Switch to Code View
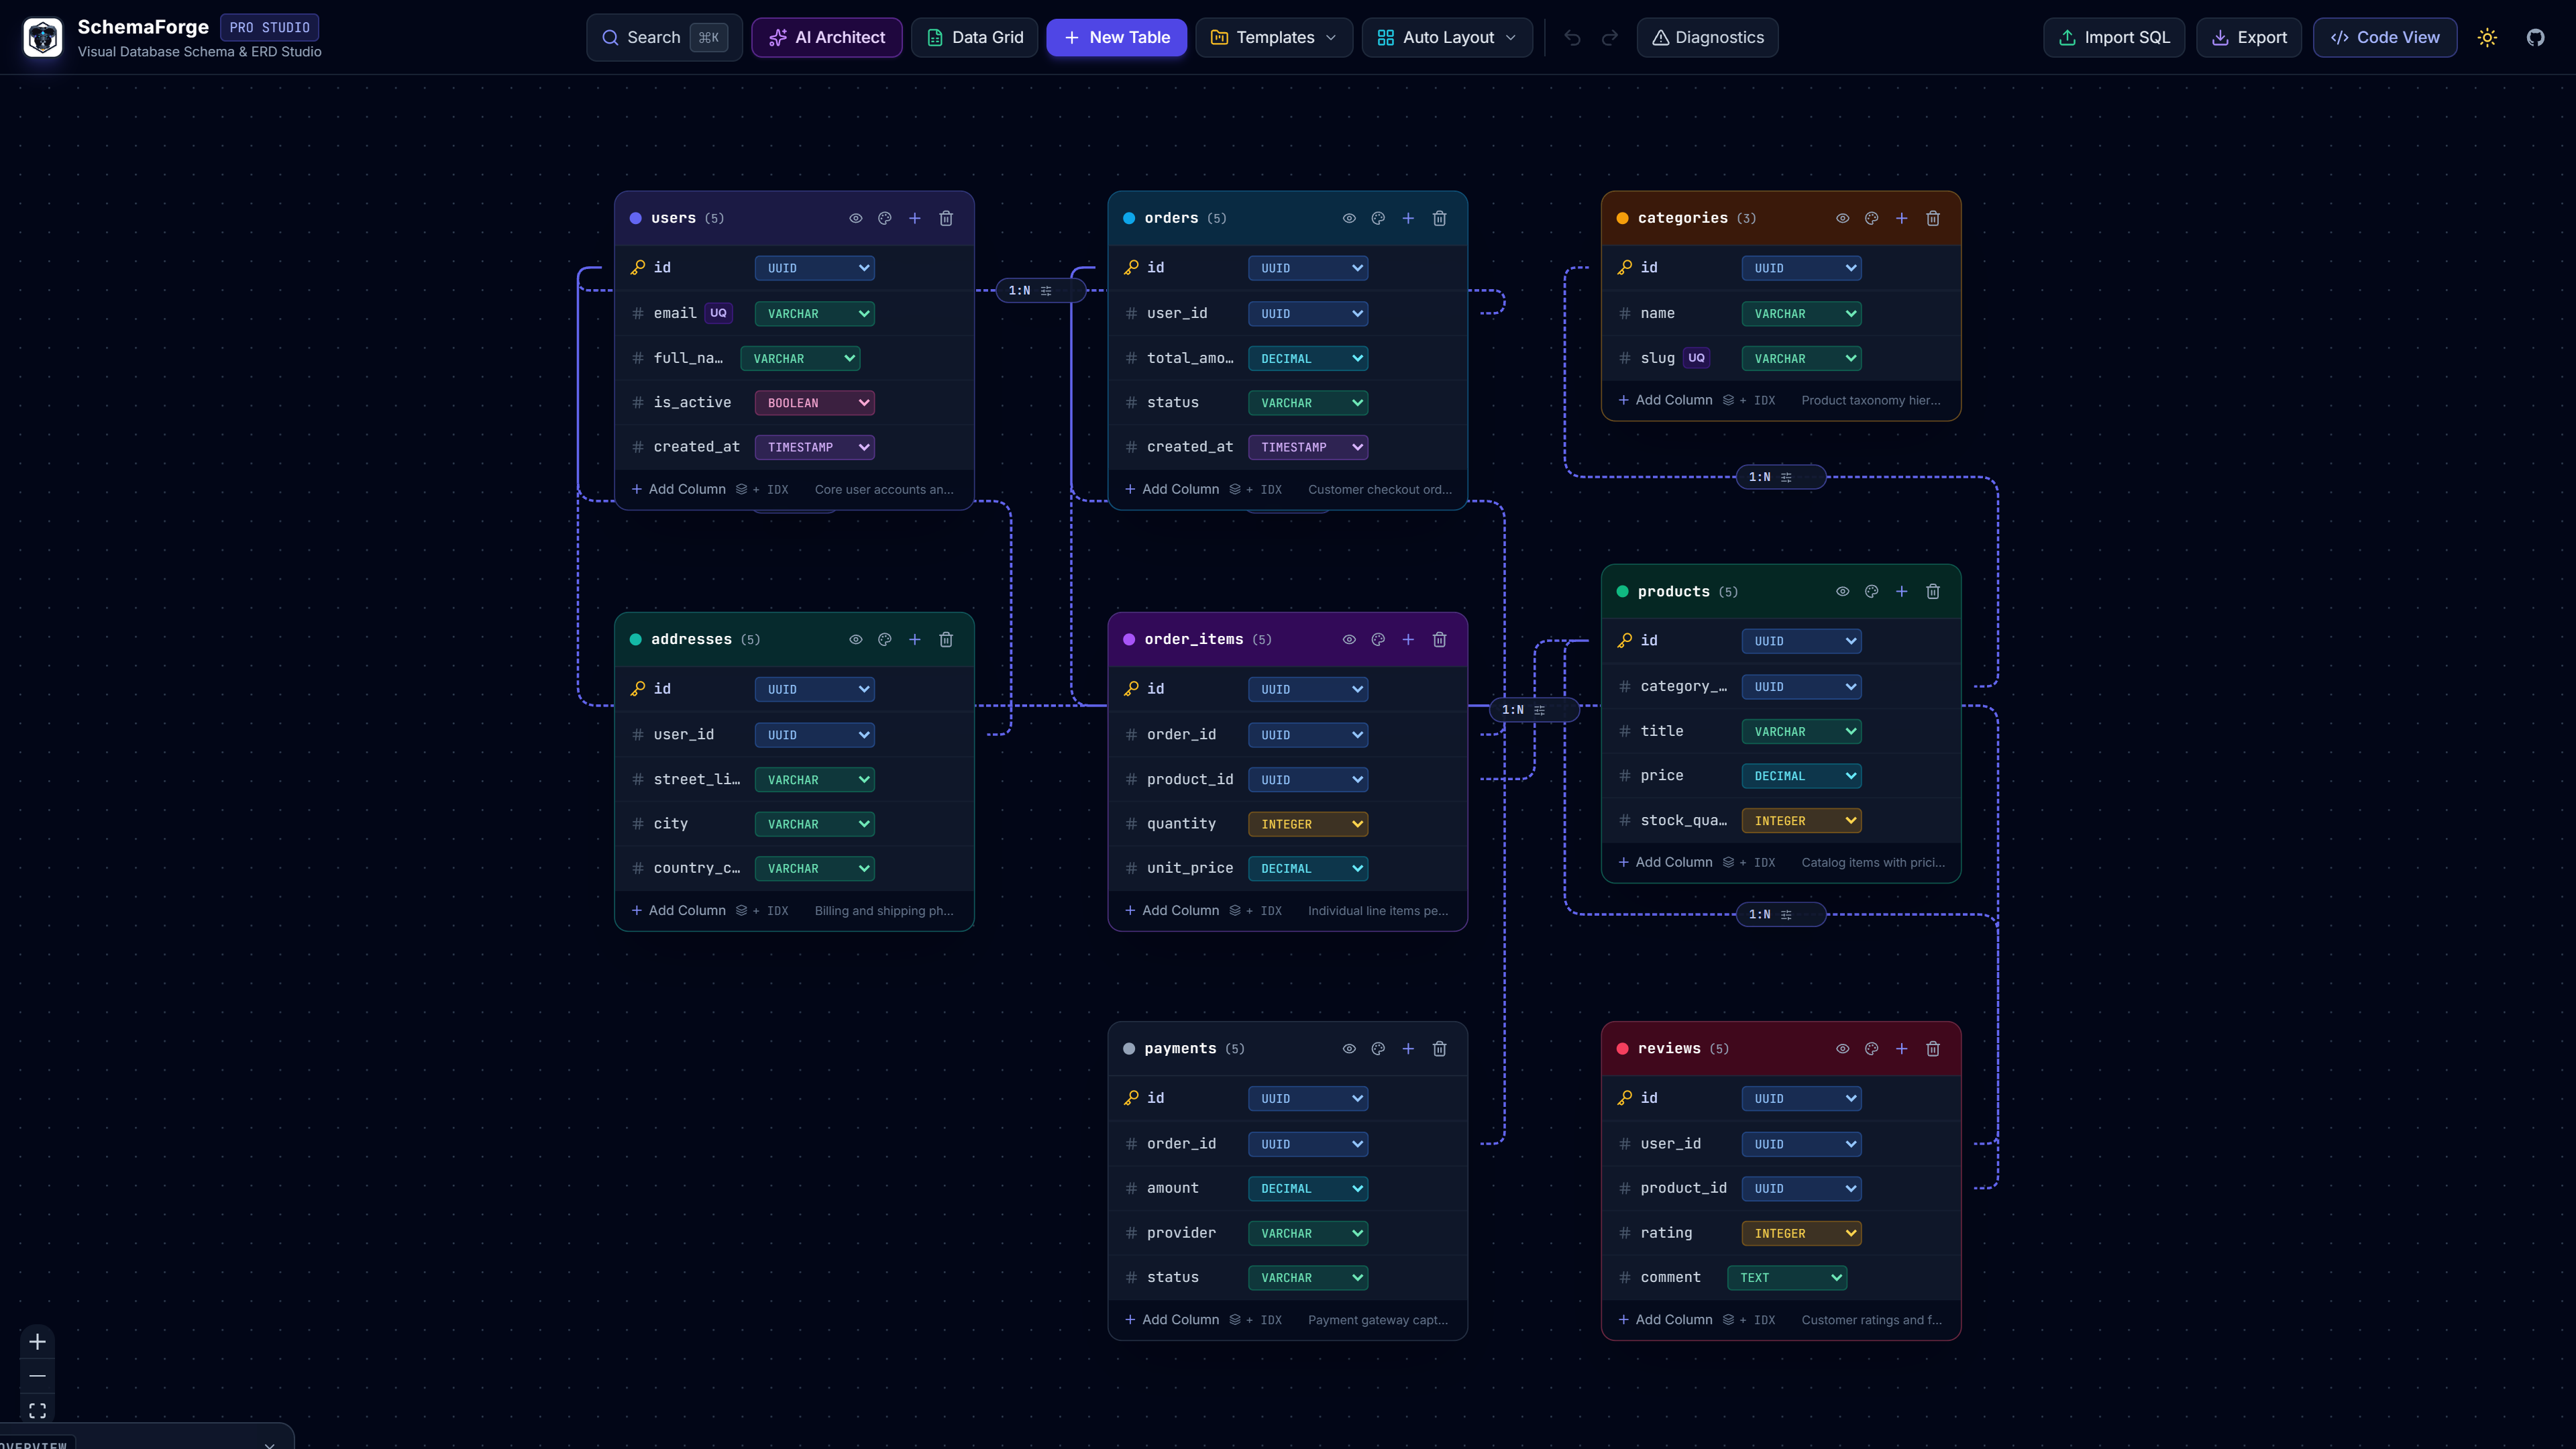Screen dimensions: 2576x1449 2385,38
